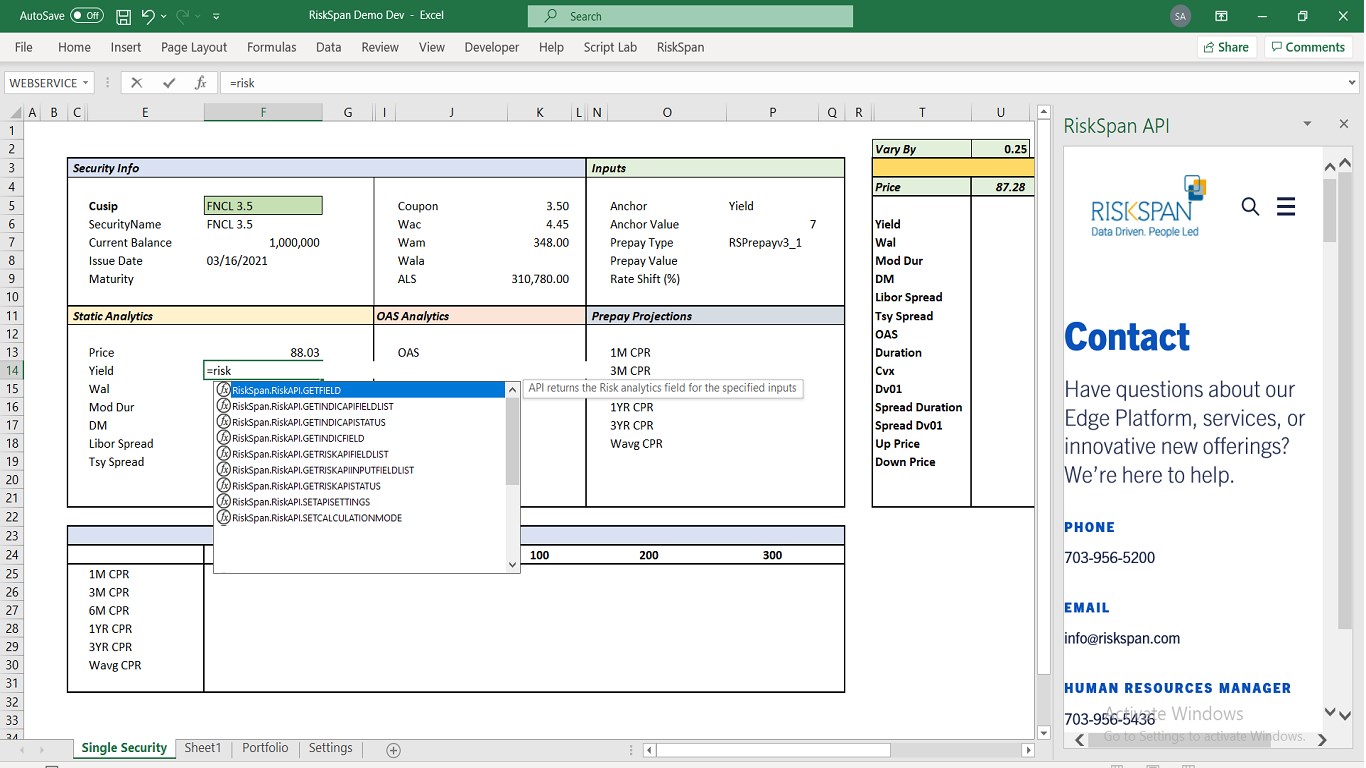Click the Insert Function fx icon
The image size is (1366, 768).
point(200,83)
